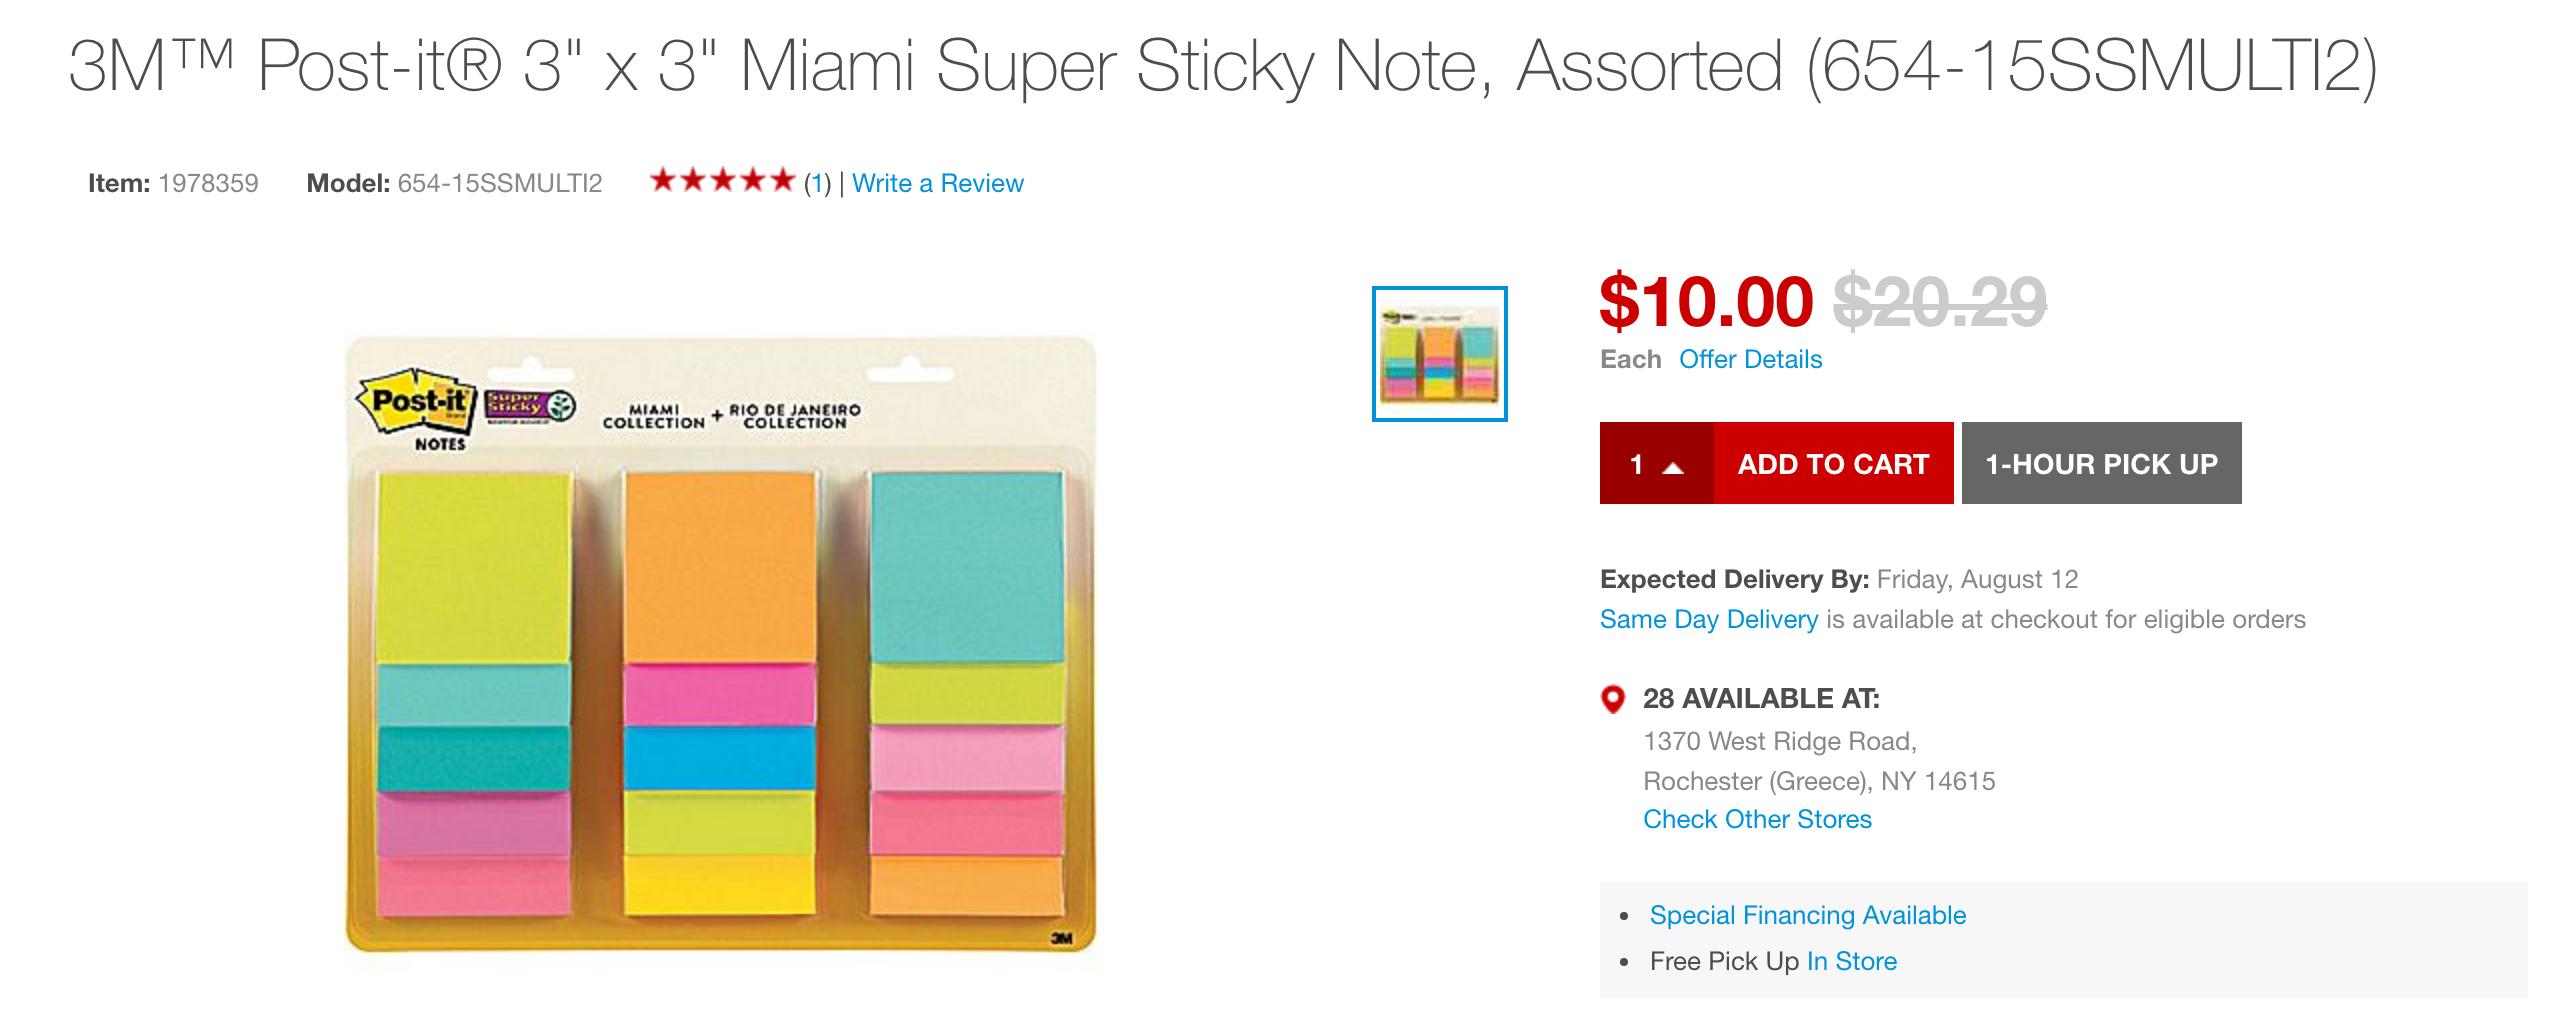Click the five-star rating icon
The height and width of the screenshot is (1016, 2558).
click(x=722, y=182)
